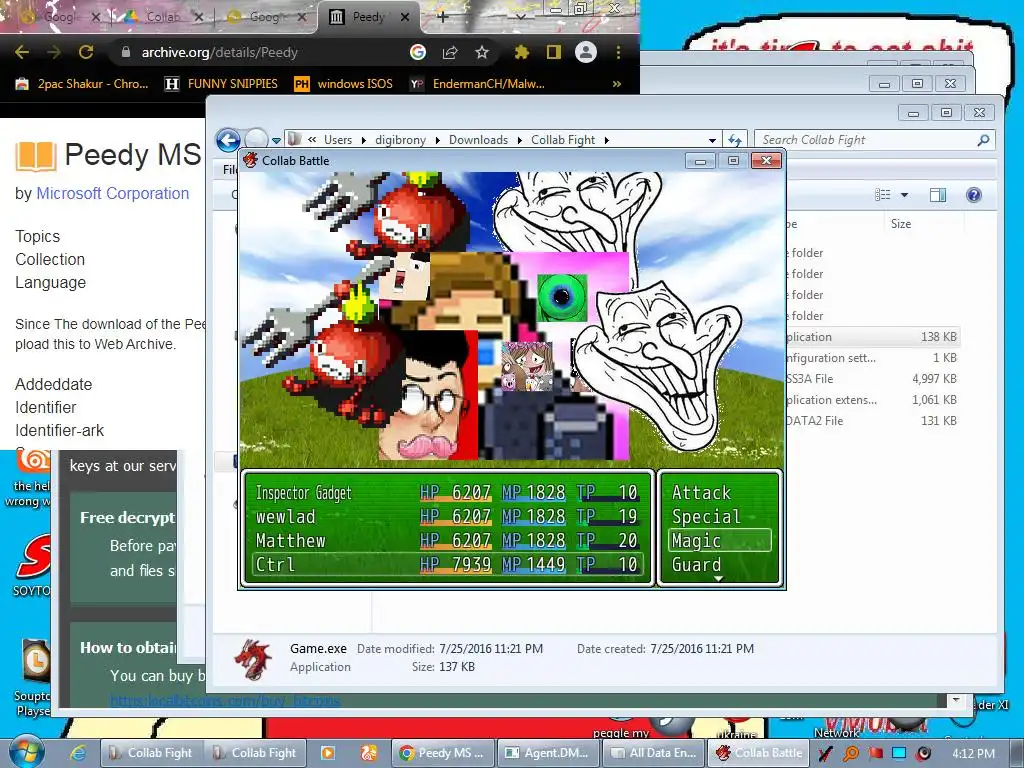Screen dimensions: 1024x768
Task: Click 4:12 PM taskbar clock
Action: click(x=973, y=754)
